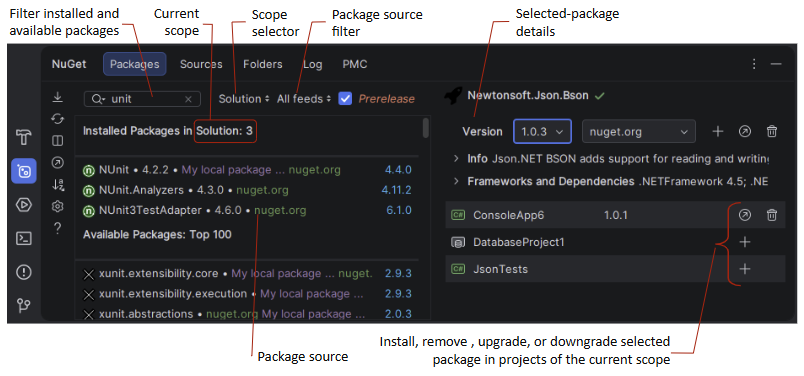Click the 6.1.0 available version link
Screen dimensions: 804x376
tap(398, 210)
